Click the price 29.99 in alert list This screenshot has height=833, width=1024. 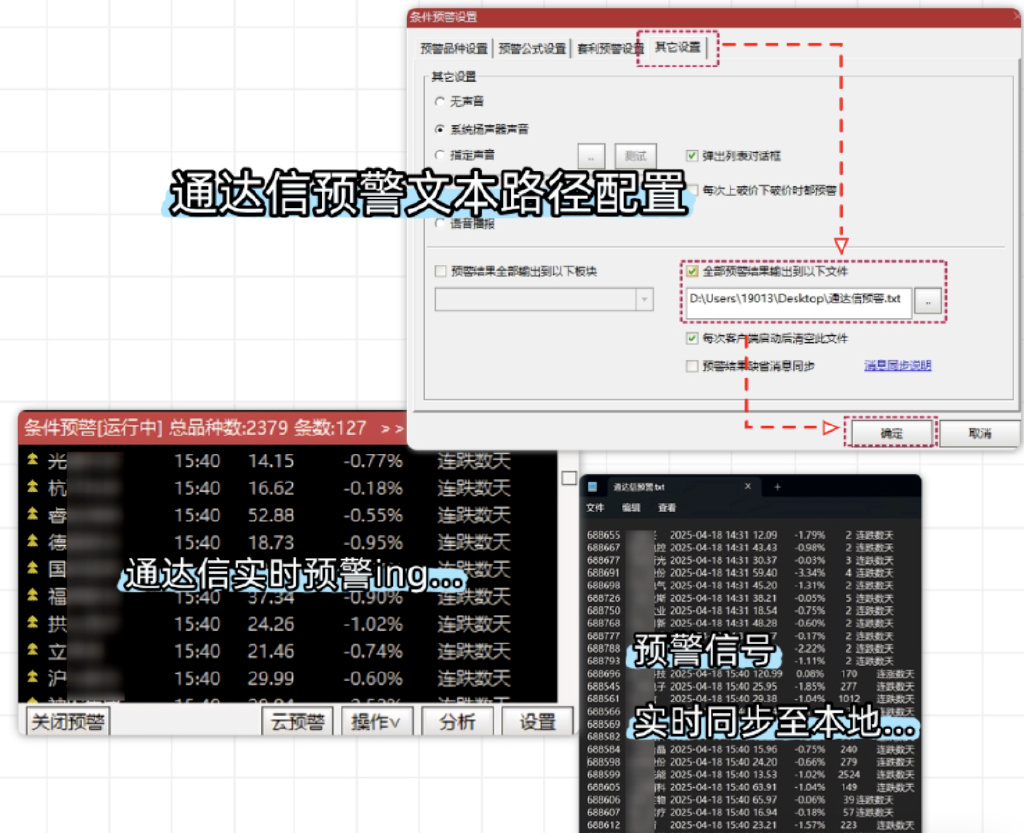point(271,678)
